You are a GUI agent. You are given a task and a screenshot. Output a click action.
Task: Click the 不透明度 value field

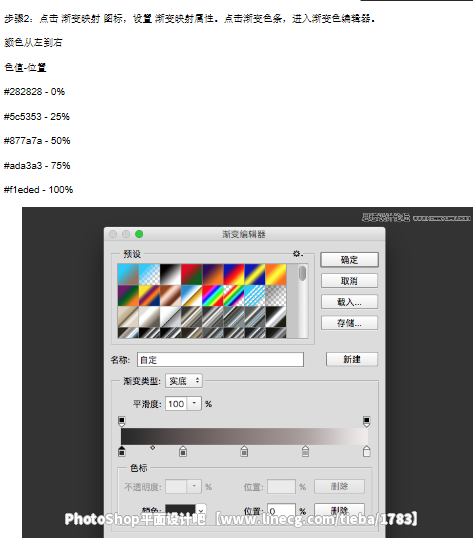(x=176, y=487)
